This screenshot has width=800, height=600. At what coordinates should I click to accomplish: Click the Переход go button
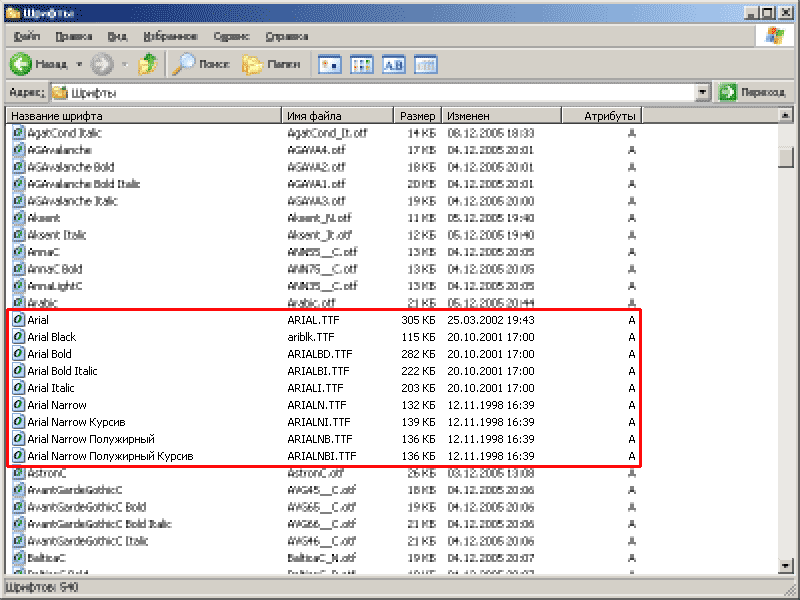[x=752, y=92]
